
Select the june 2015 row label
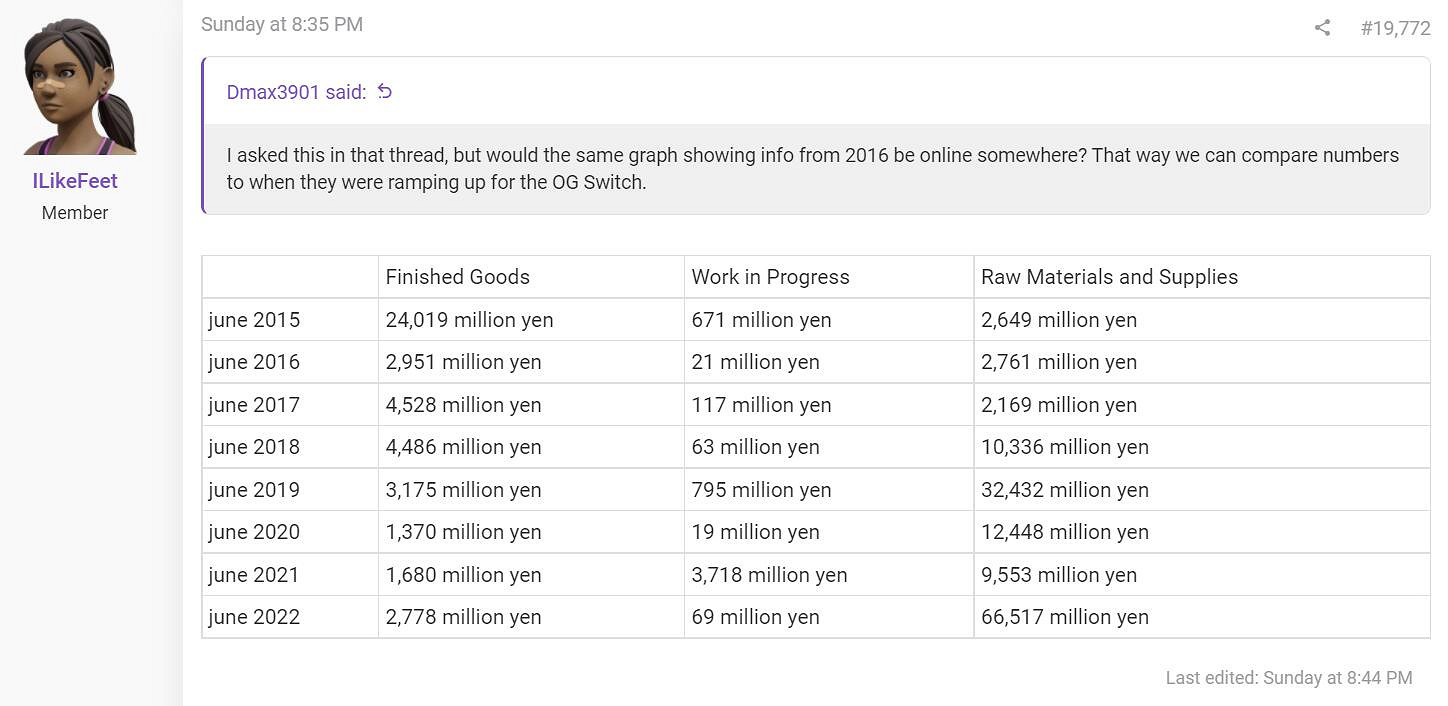254,320
